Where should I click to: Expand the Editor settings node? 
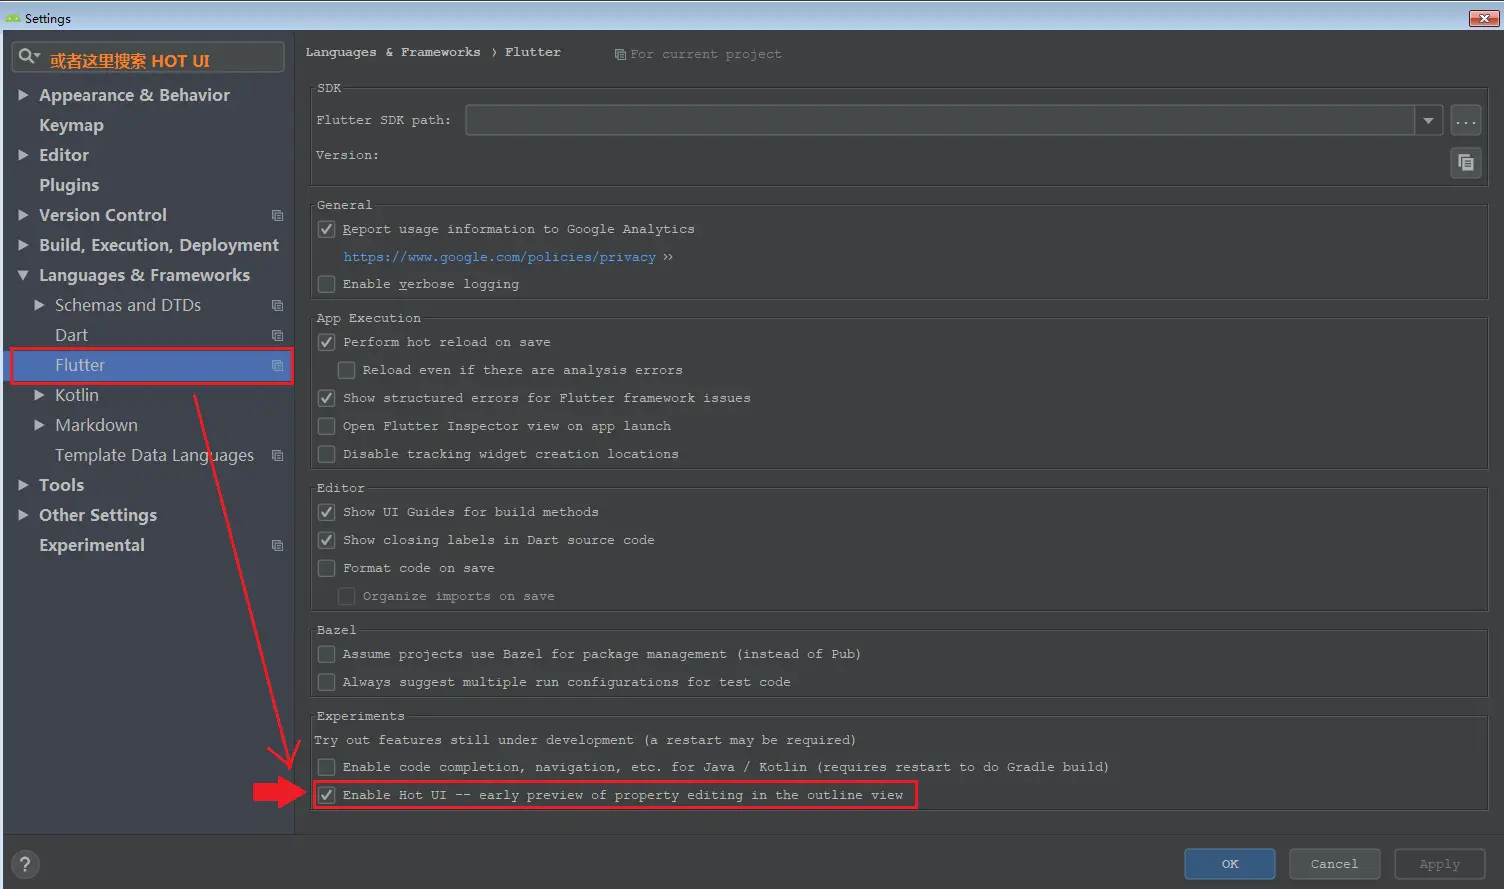pos(23,155)
